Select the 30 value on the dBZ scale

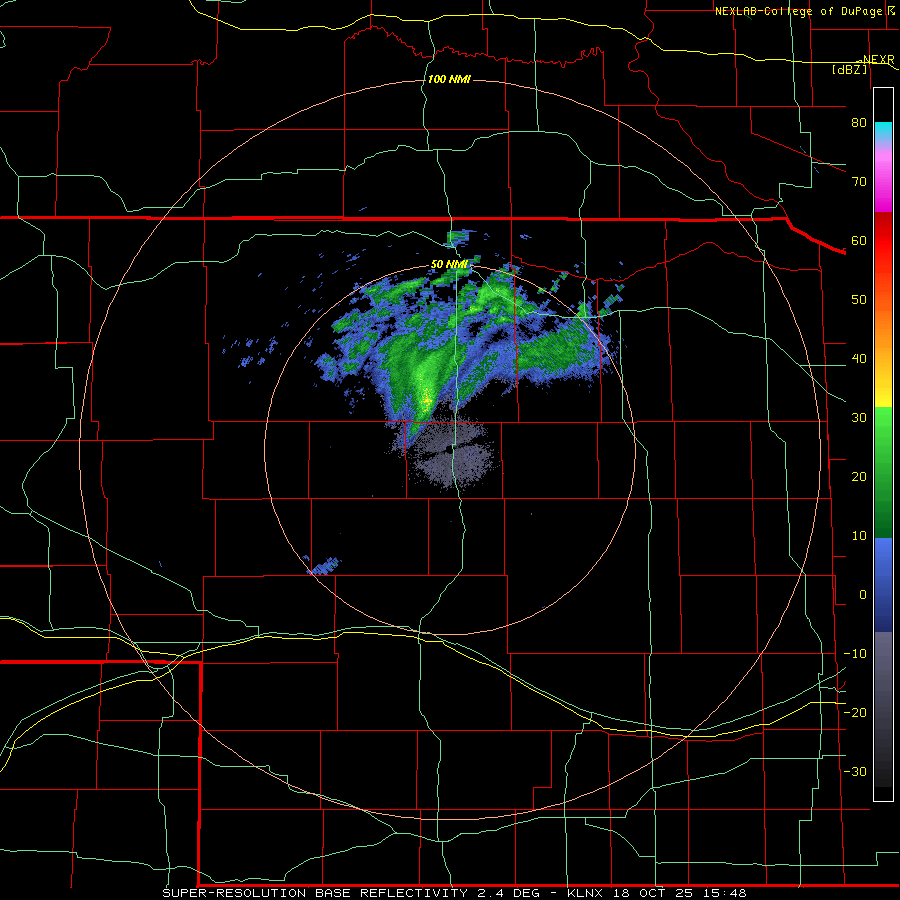(x=859, y=417)
